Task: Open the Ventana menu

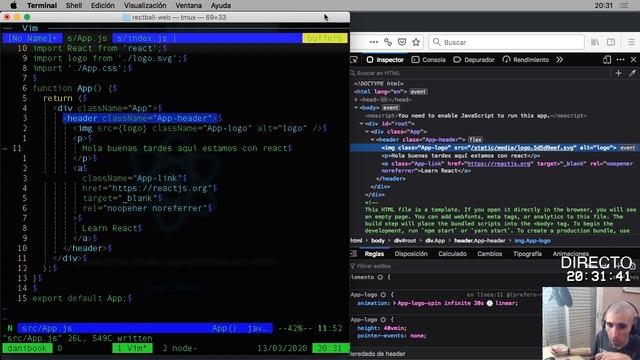Action: click(189, 5)
